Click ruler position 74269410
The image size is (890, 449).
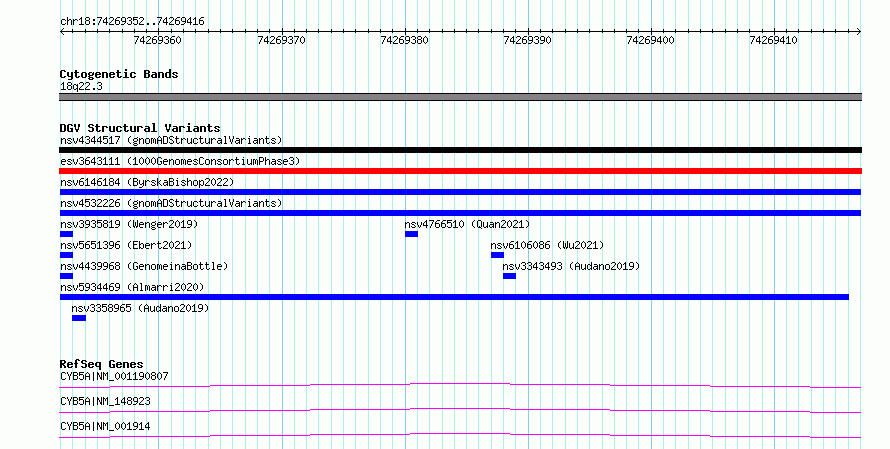[x=774, y=40]
